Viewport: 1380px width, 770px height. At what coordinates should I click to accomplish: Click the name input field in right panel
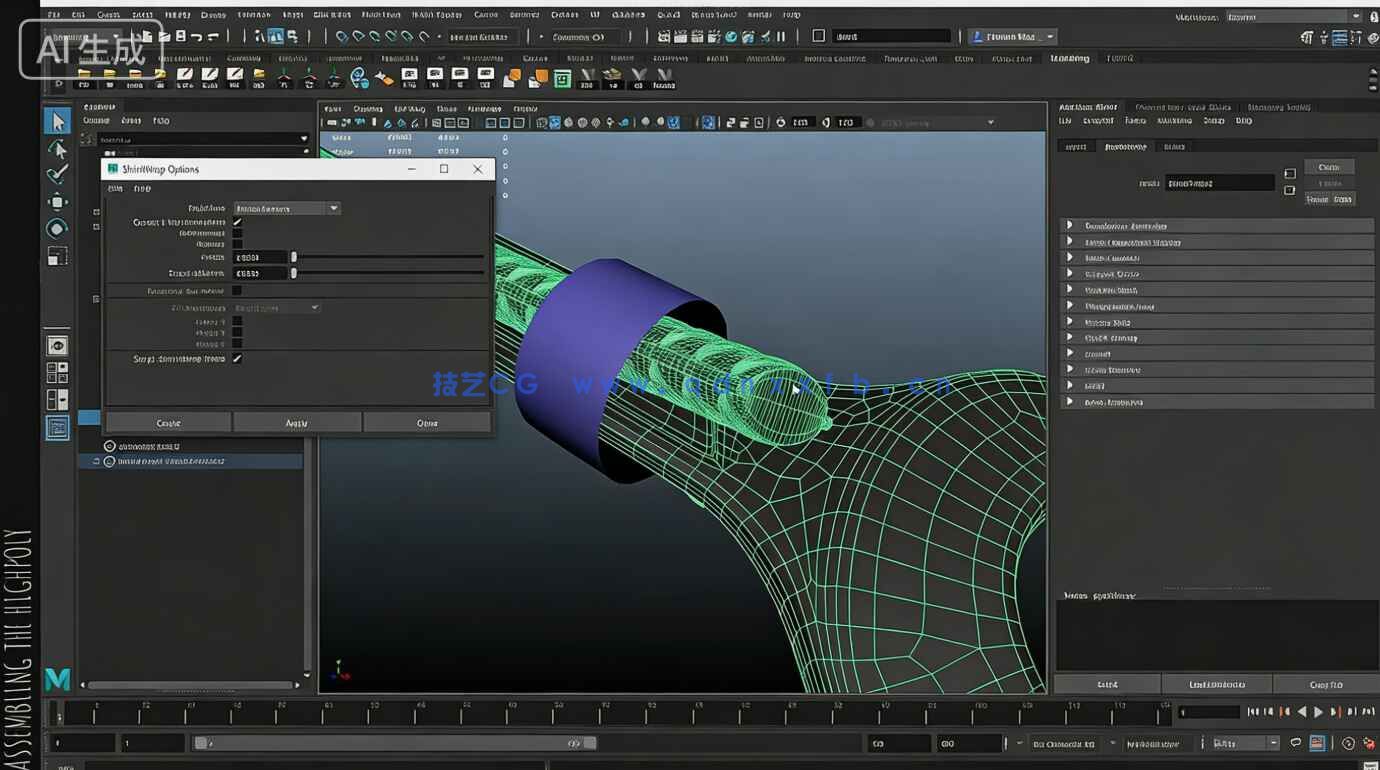pos(1219,184)
